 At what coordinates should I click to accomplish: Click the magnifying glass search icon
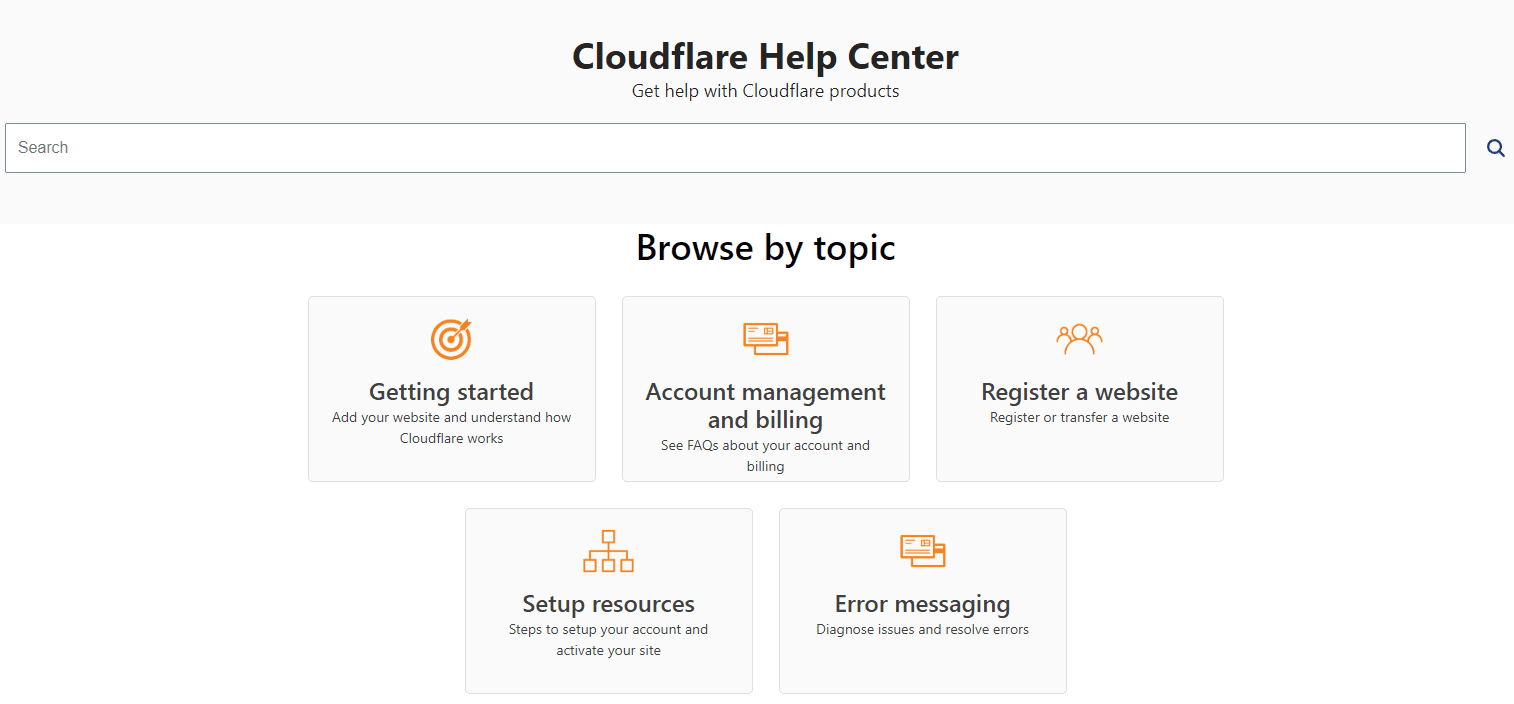(1495, 148)
